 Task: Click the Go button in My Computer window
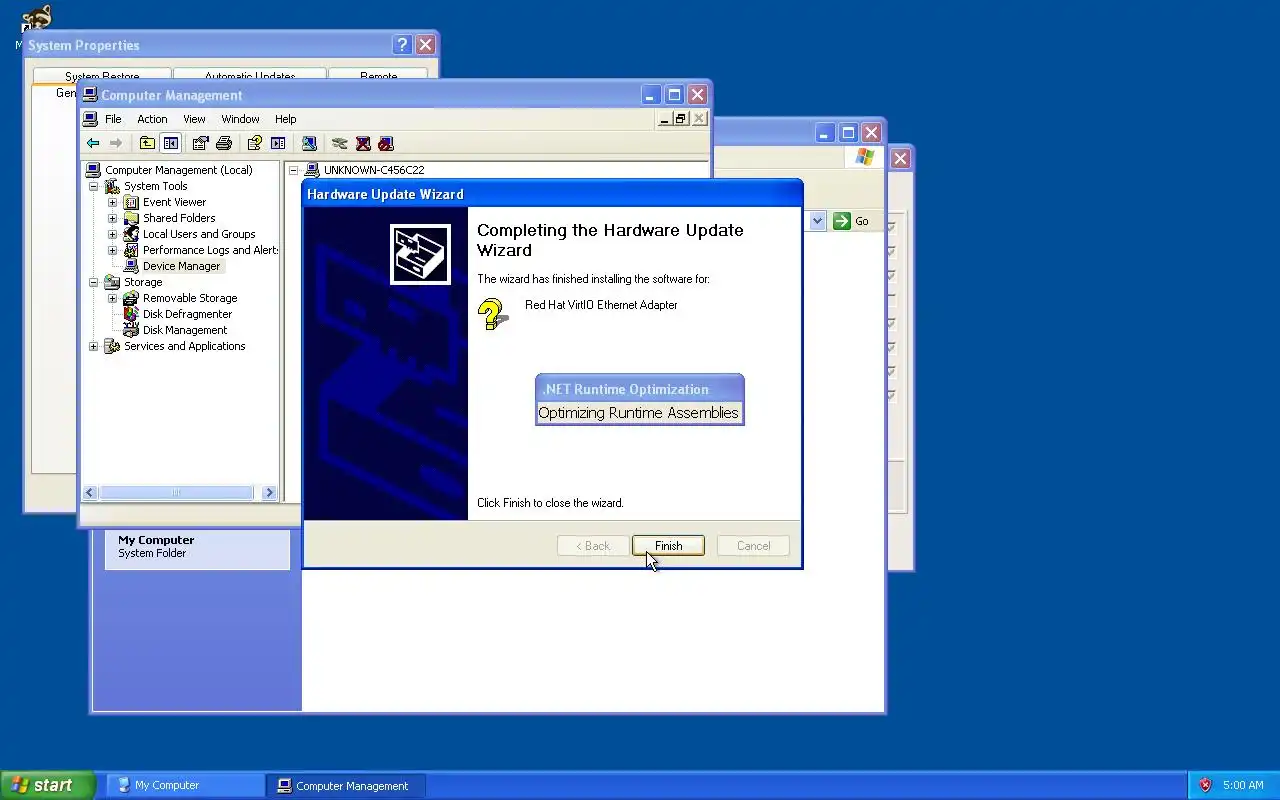click(852, 221)
